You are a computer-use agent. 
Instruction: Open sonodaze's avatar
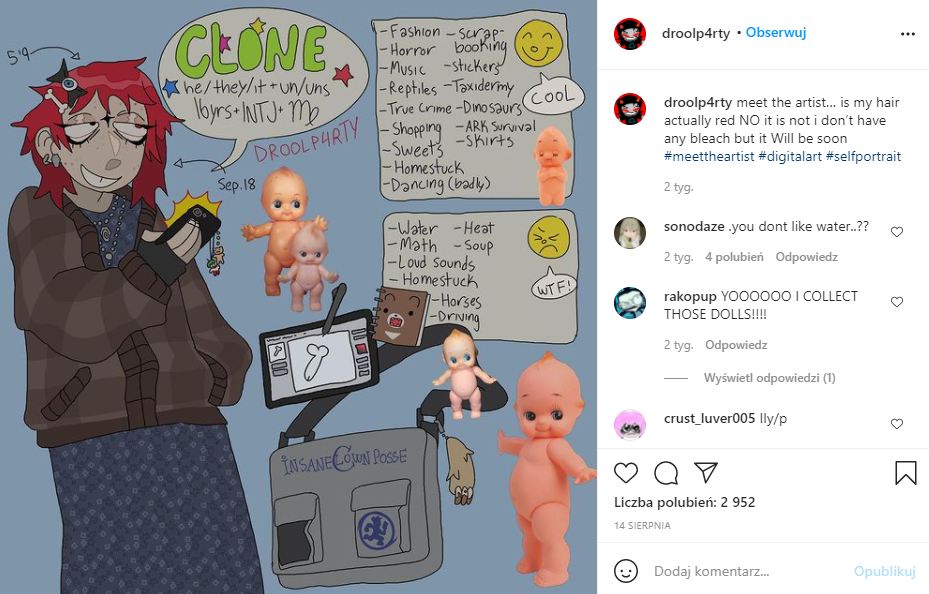coord(630,232)
